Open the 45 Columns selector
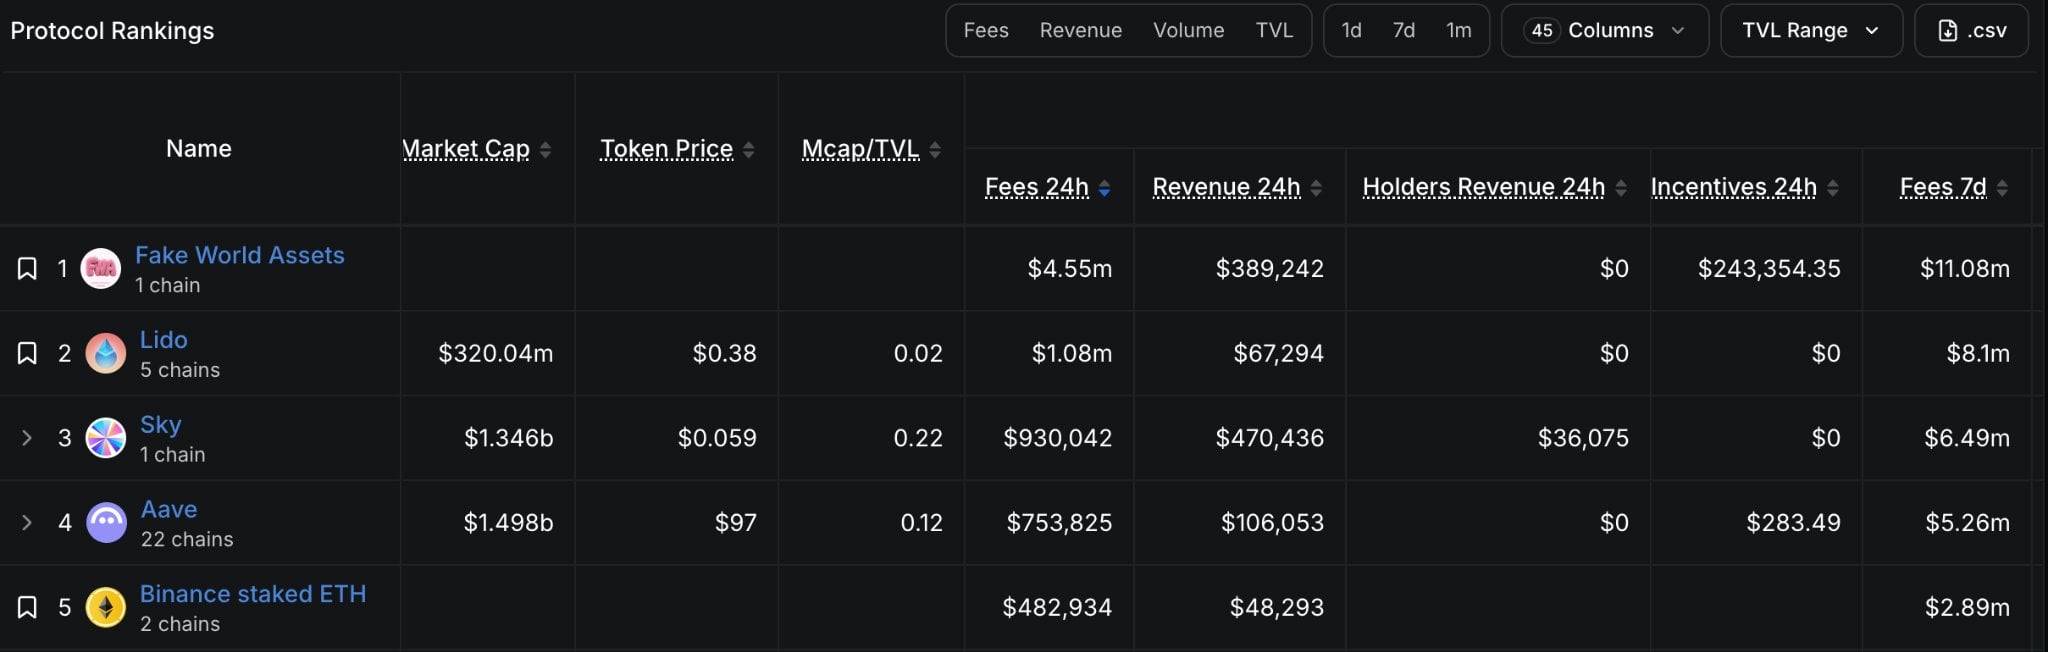 [x=1605, y=30]
